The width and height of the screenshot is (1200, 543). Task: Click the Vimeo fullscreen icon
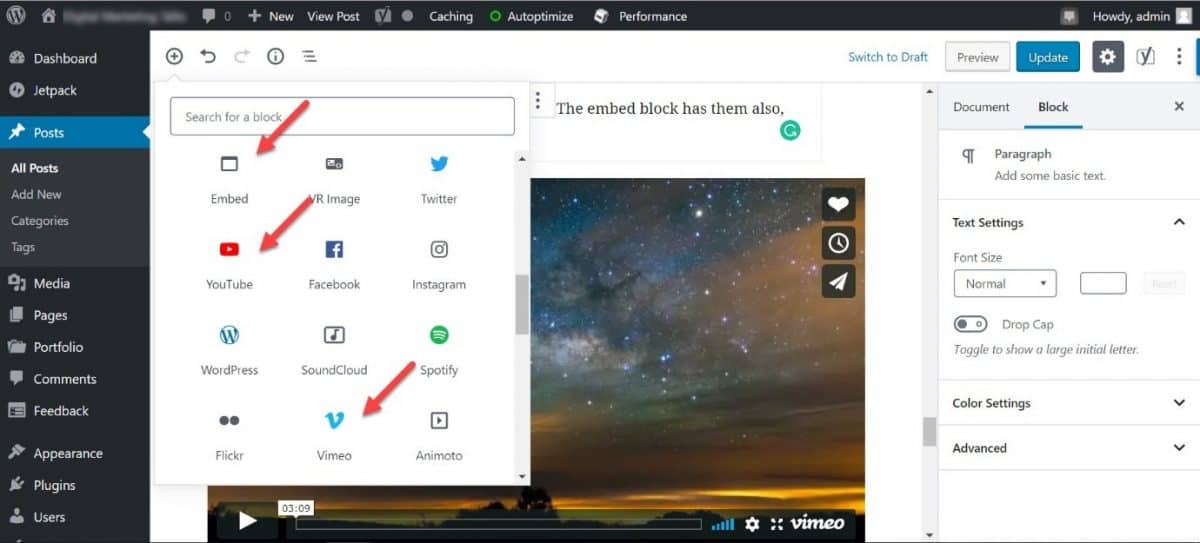[x=776, y=524]
